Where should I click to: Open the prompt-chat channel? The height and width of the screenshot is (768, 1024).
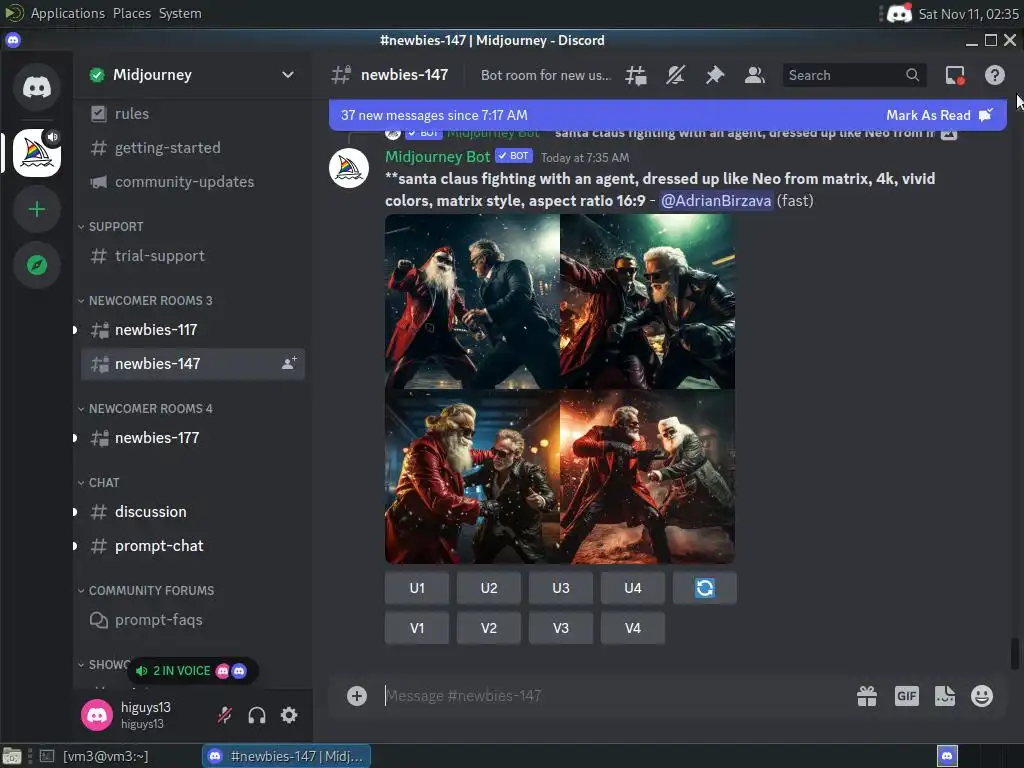tap(193, 545)
